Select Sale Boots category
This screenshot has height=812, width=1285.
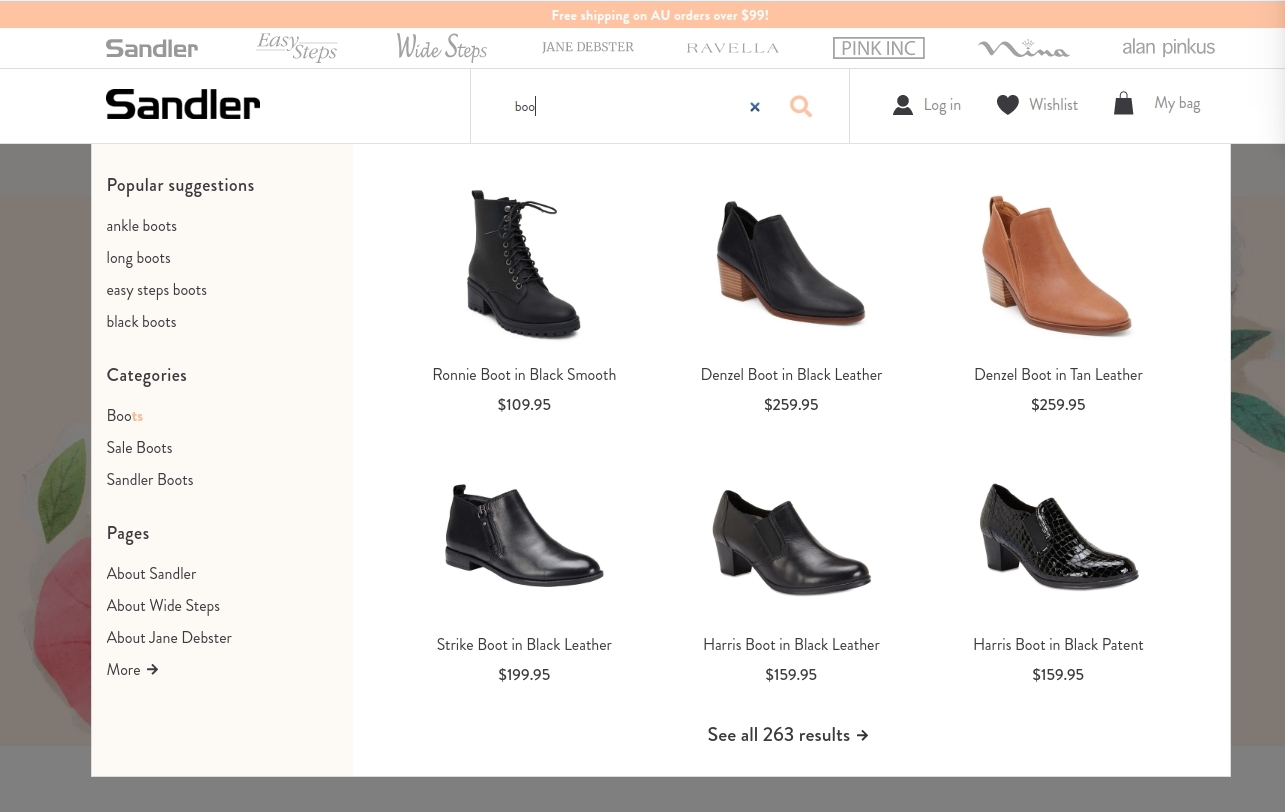(x=139, y=447)
